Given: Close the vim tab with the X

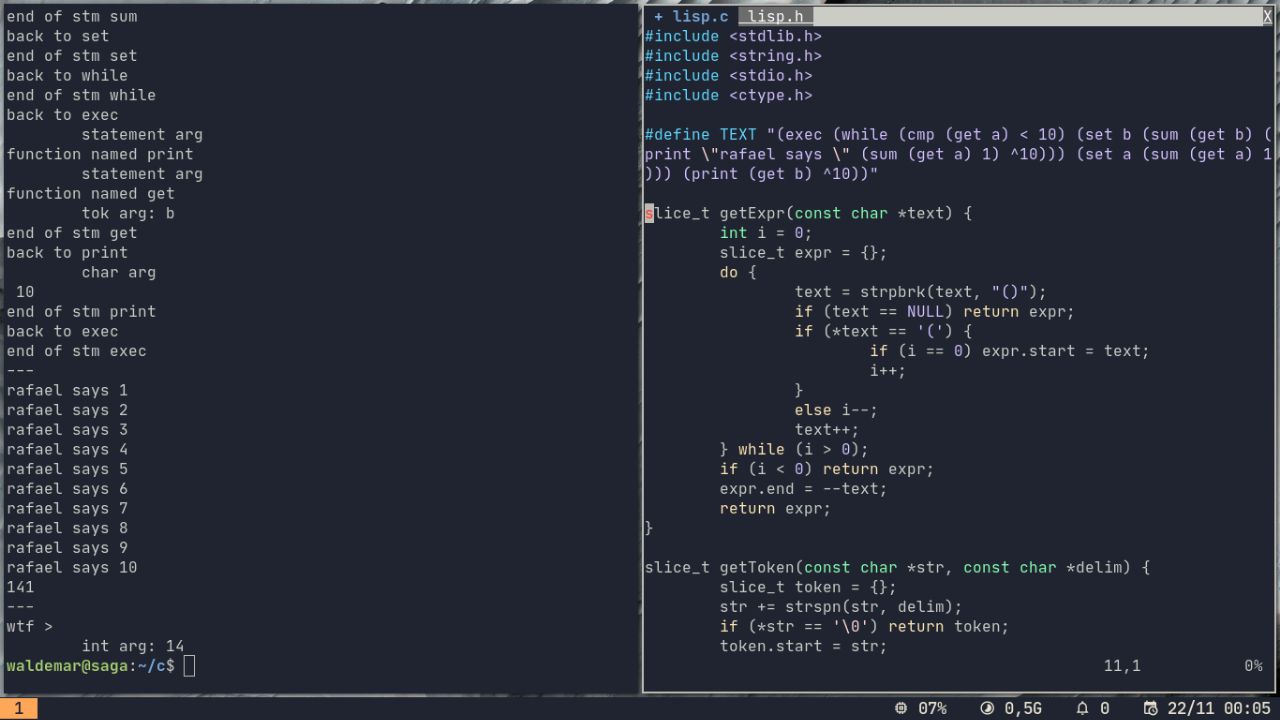Looking at the screenshot, I should point(1268,16).
